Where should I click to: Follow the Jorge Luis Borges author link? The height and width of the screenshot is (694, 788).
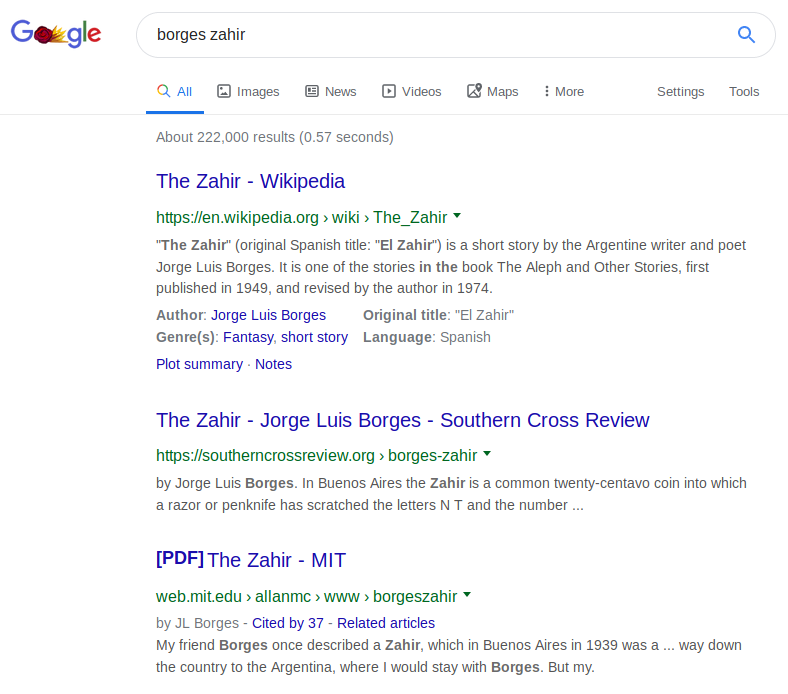point(268,315)
